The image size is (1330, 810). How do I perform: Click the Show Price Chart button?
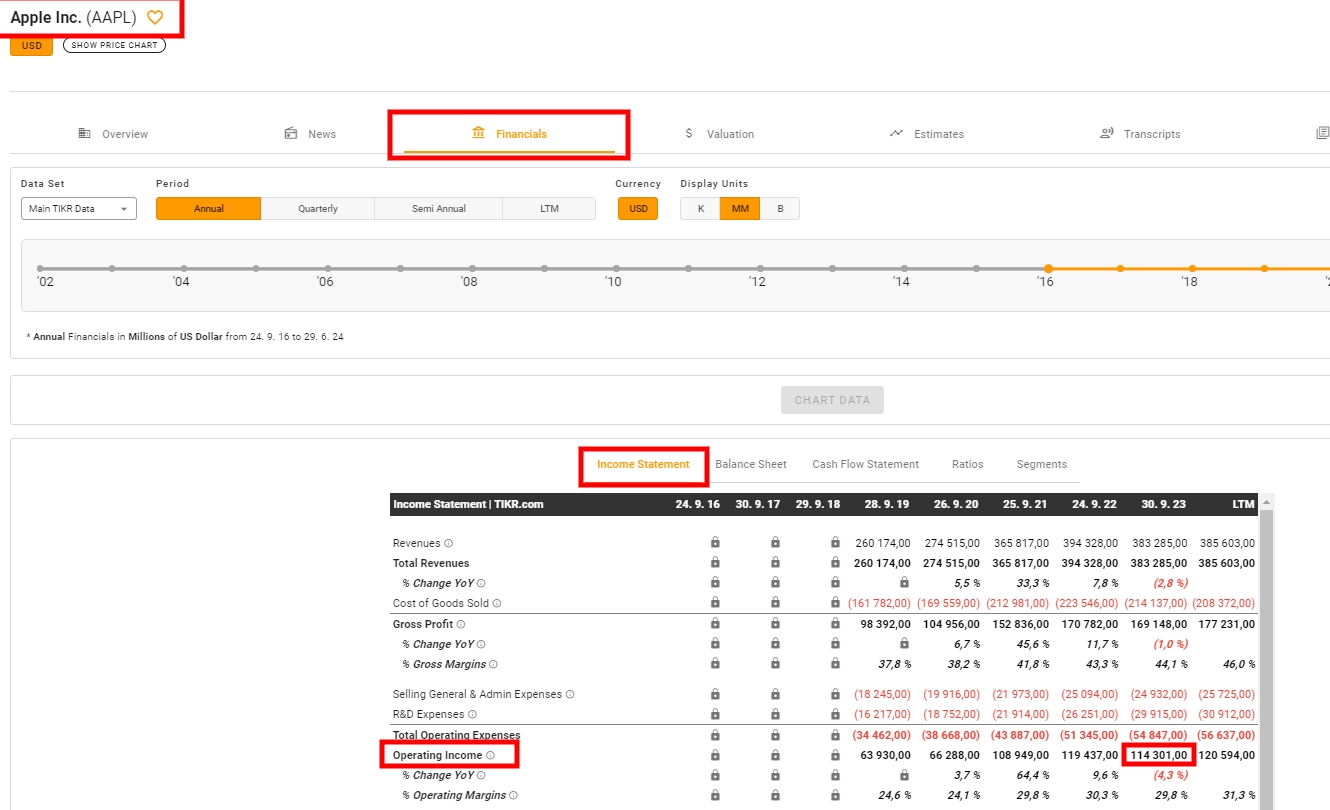114,45
